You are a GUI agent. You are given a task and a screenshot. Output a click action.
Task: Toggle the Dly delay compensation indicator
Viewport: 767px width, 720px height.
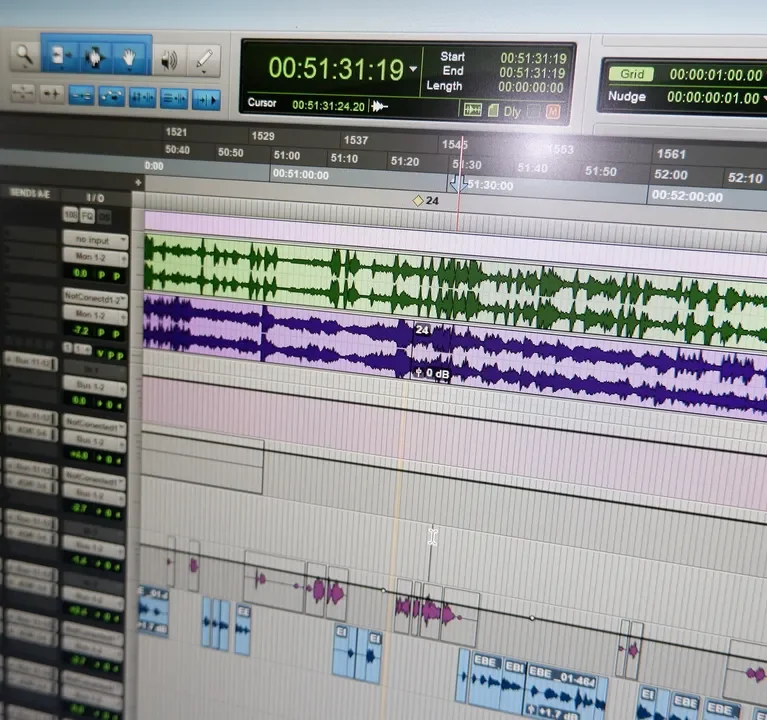point(513,112)
